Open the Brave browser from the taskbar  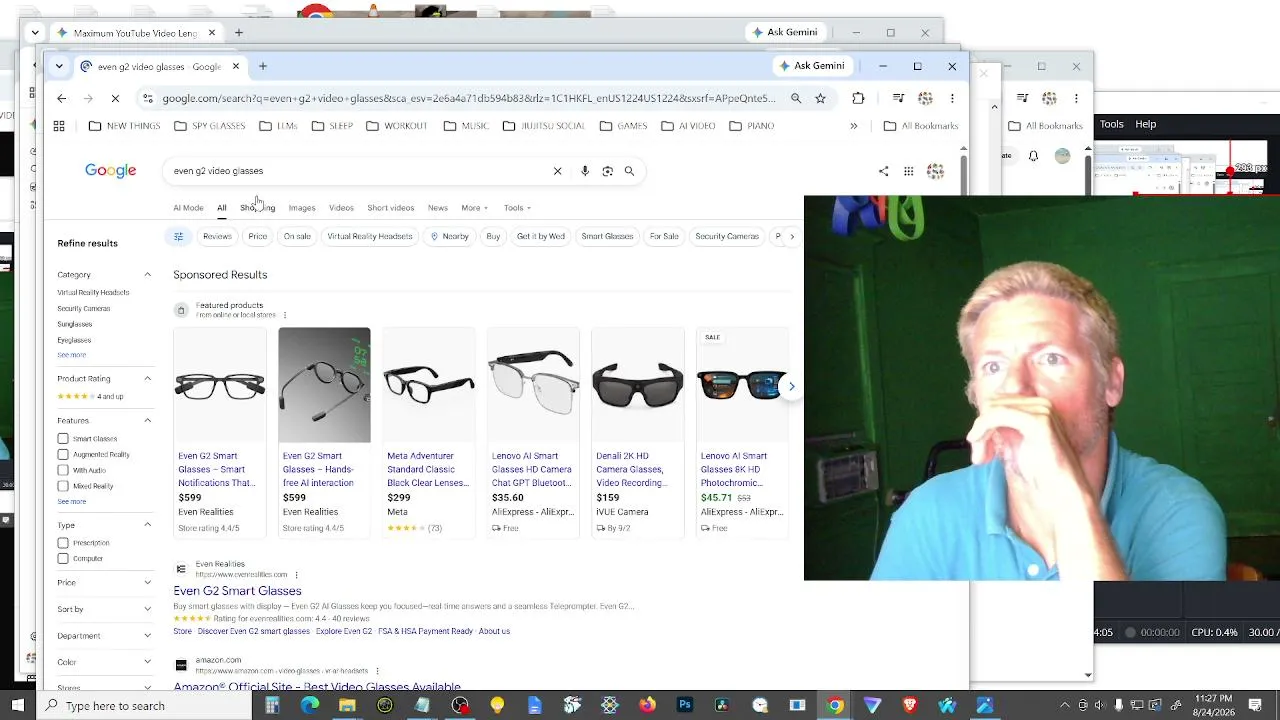(909, 705)
